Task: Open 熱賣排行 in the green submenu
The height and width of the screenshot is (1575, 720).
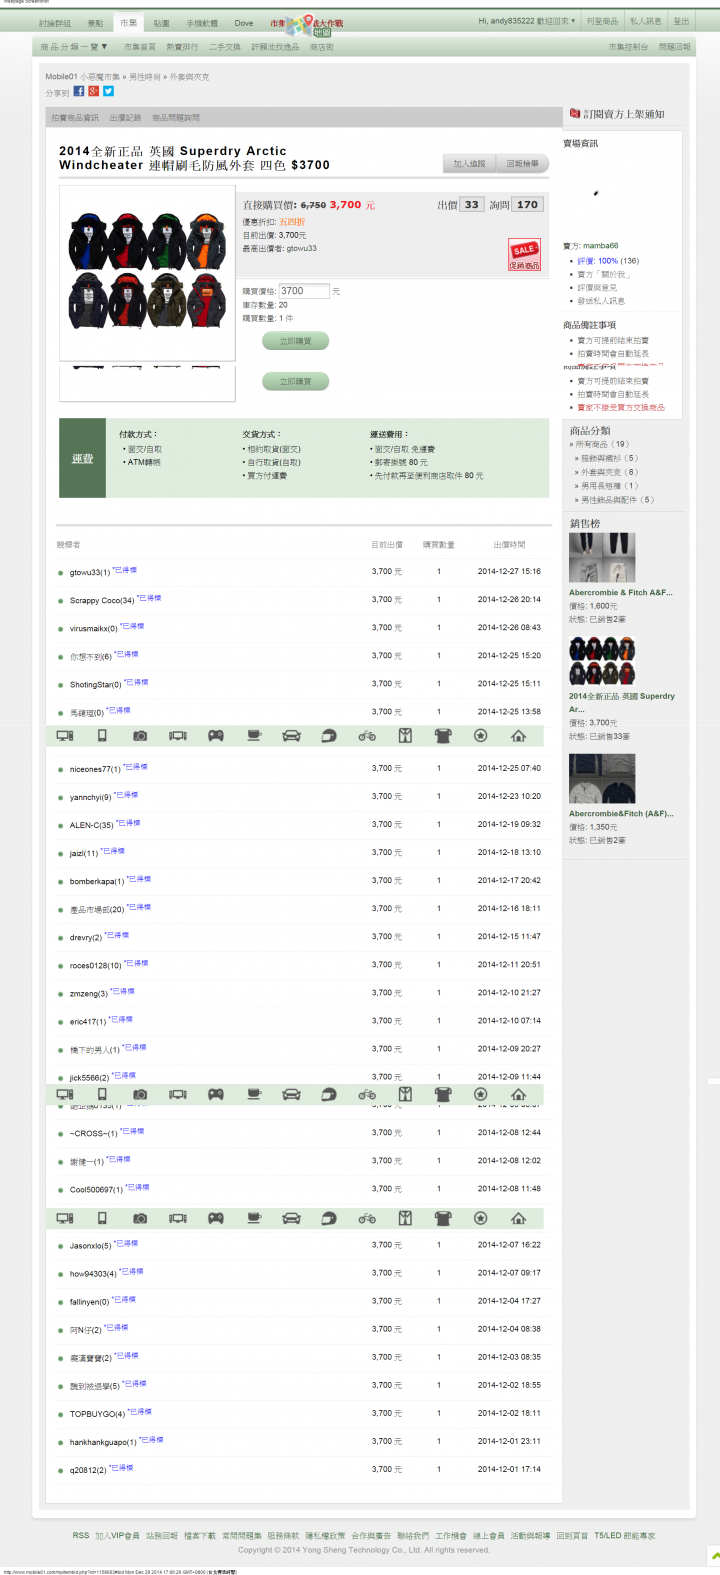Action: click(x=182, y=47)
